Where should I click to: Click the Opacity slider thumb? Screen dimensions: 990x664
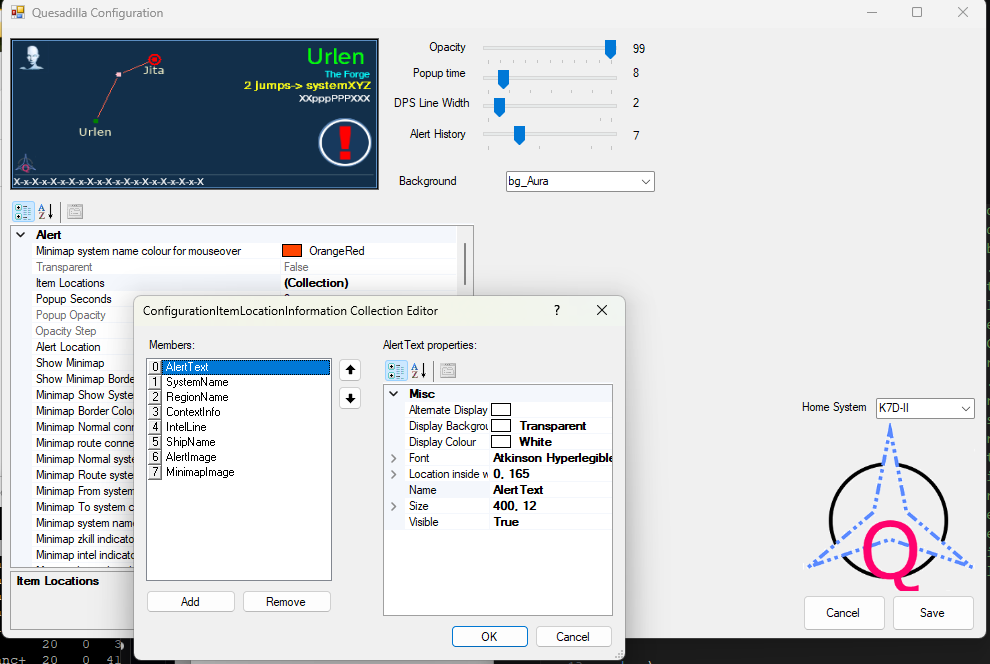[610, 48]
